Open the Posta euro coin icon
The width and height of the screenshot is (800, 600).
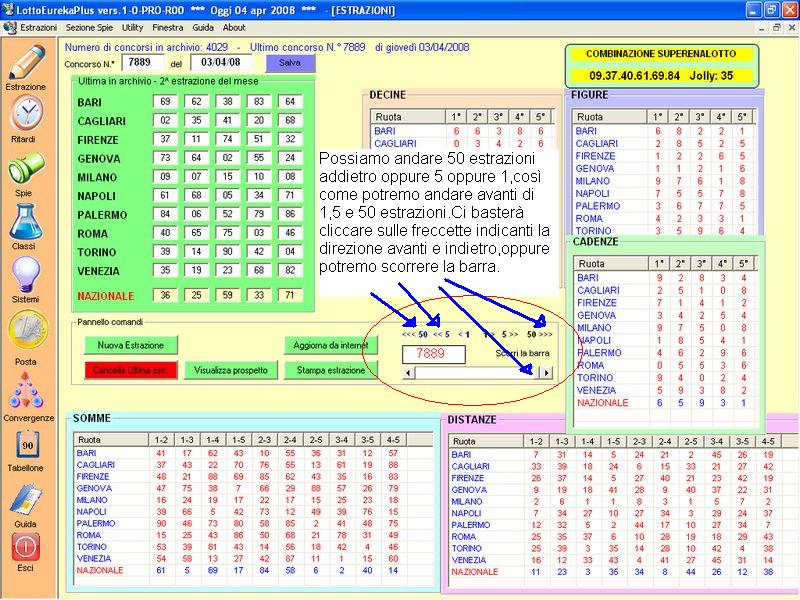pyautogui.click(x=28, y=331)
